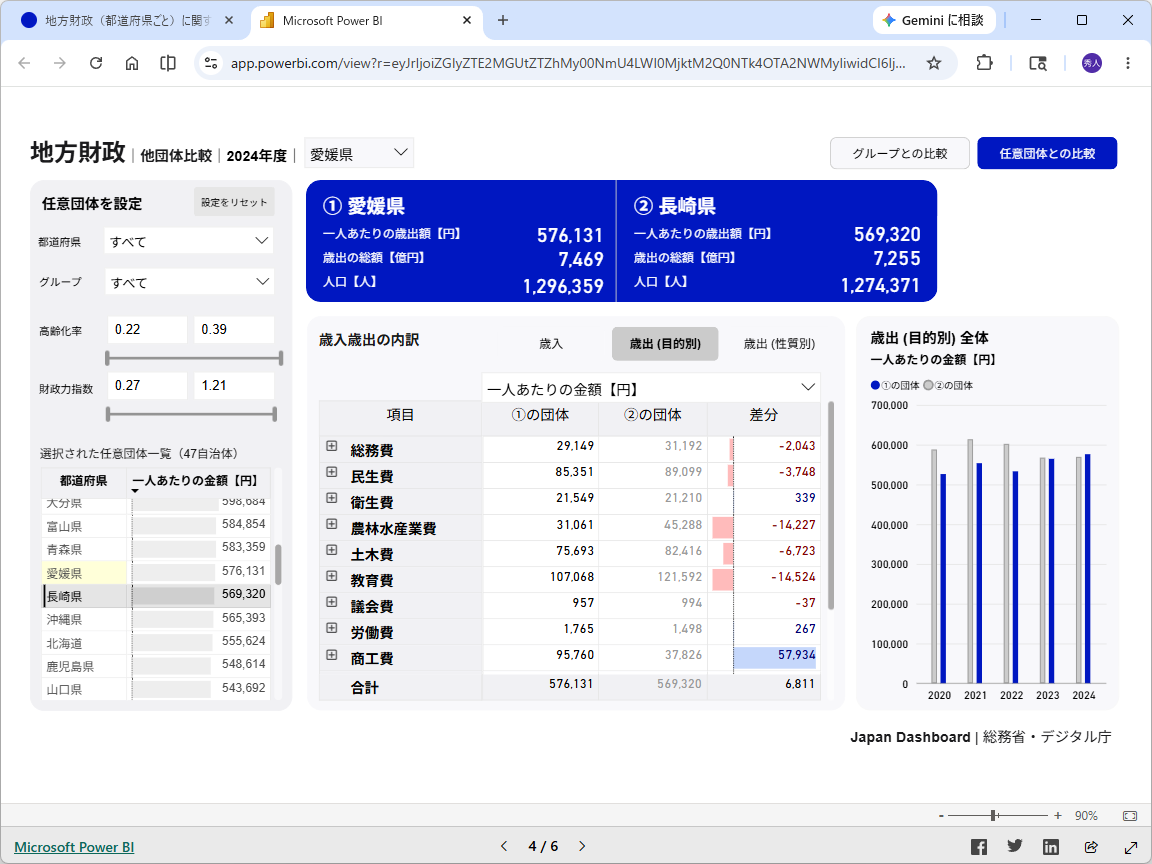The image size is (1152, 864).
Task: Open the 都道府県 filter dropdown
Action: (189, 241)
